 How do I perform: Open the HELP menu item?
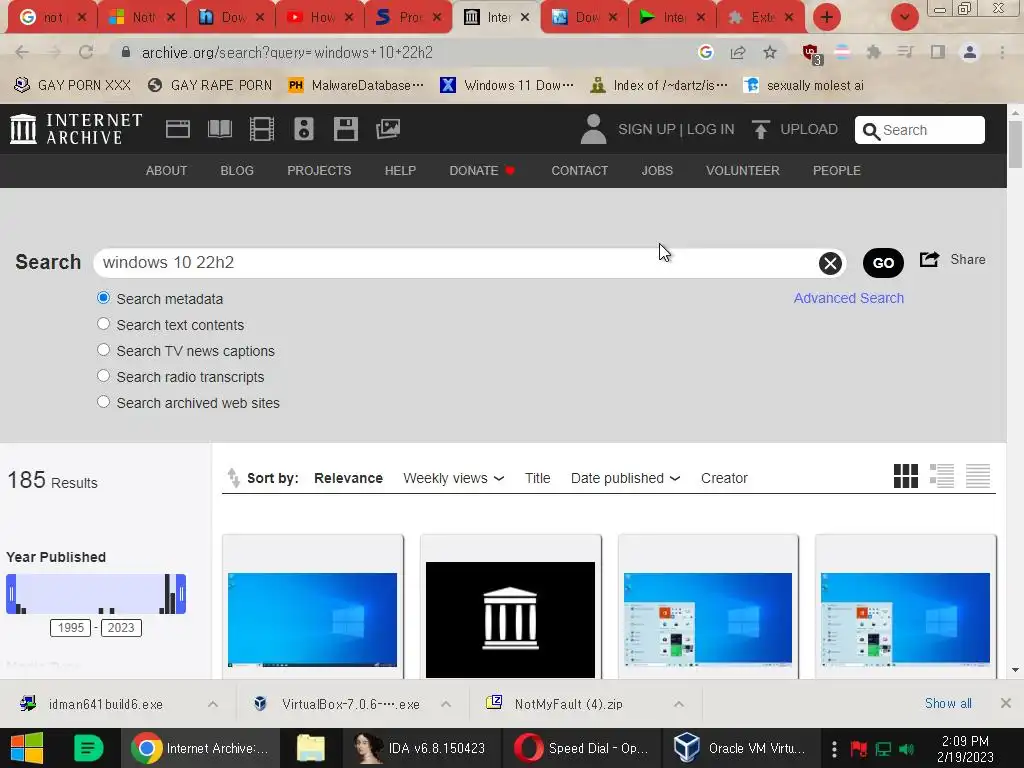[x=400, y=170]
